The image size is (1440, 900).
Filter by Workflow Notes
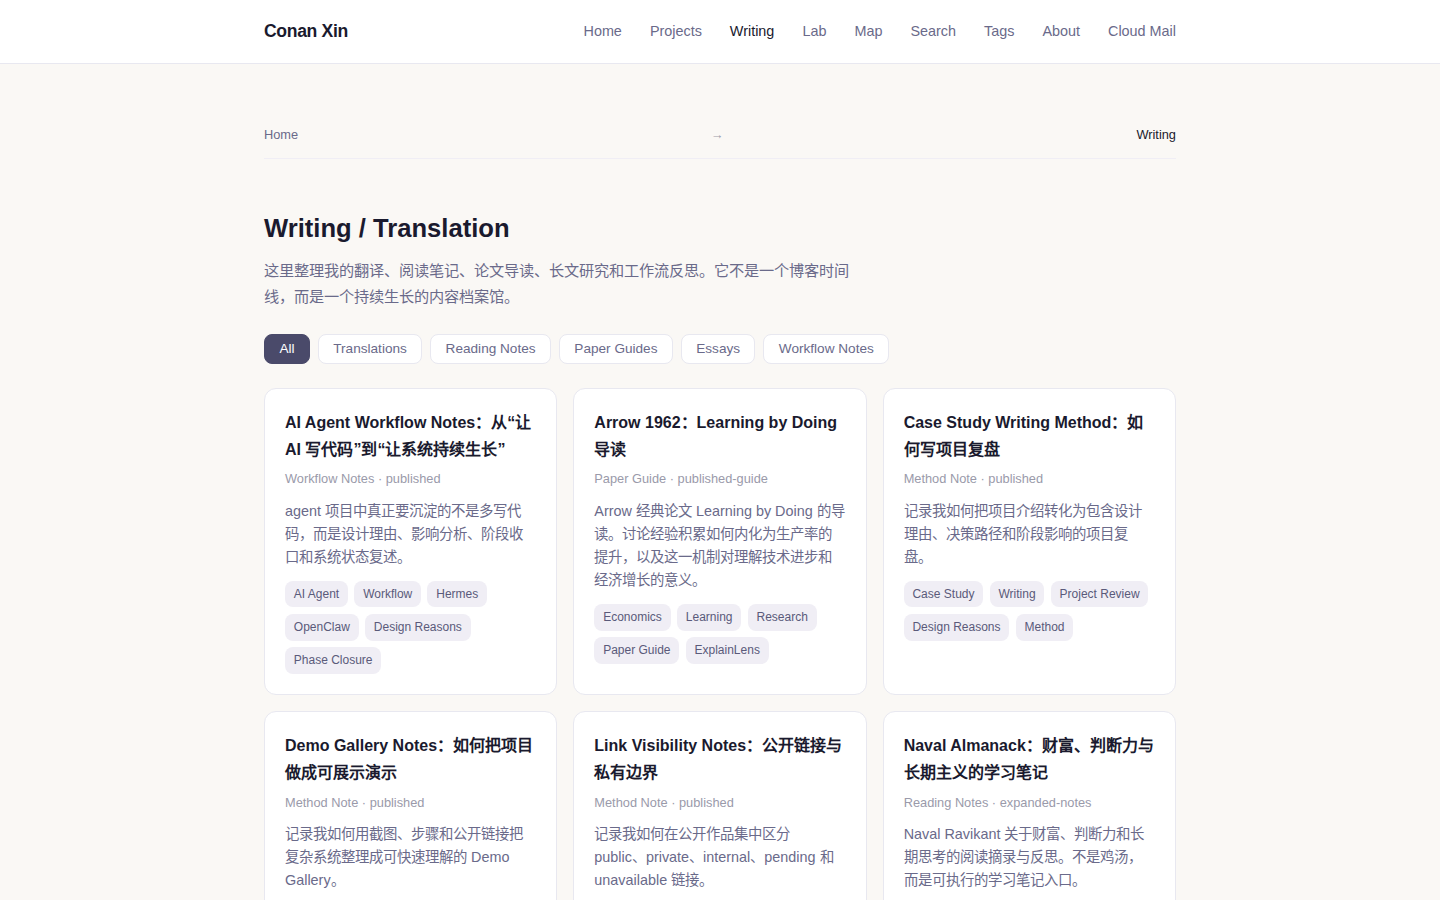(826, 349)
